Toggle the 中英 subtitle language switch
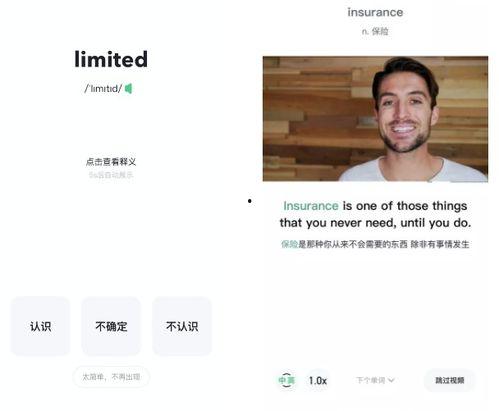Image resolution: width=499 pixels, height=411 pixels. (286, 380)
